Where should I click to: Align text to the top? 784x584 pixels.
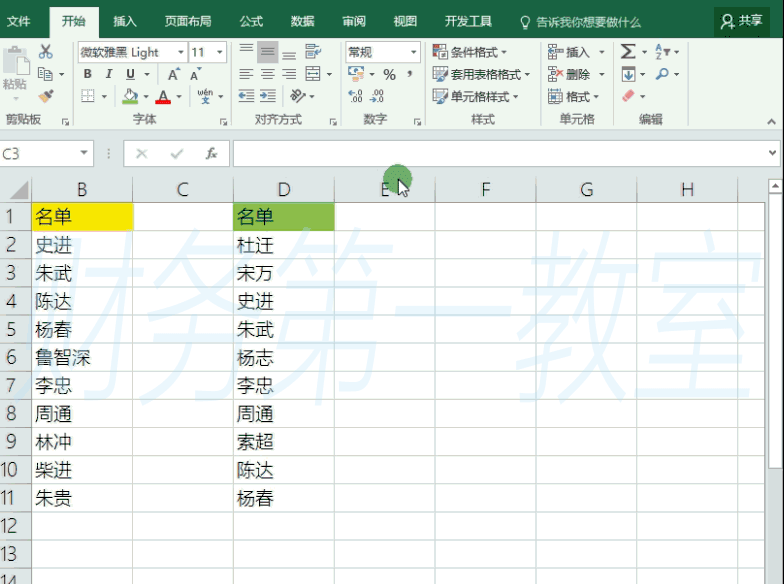[246, 51]
